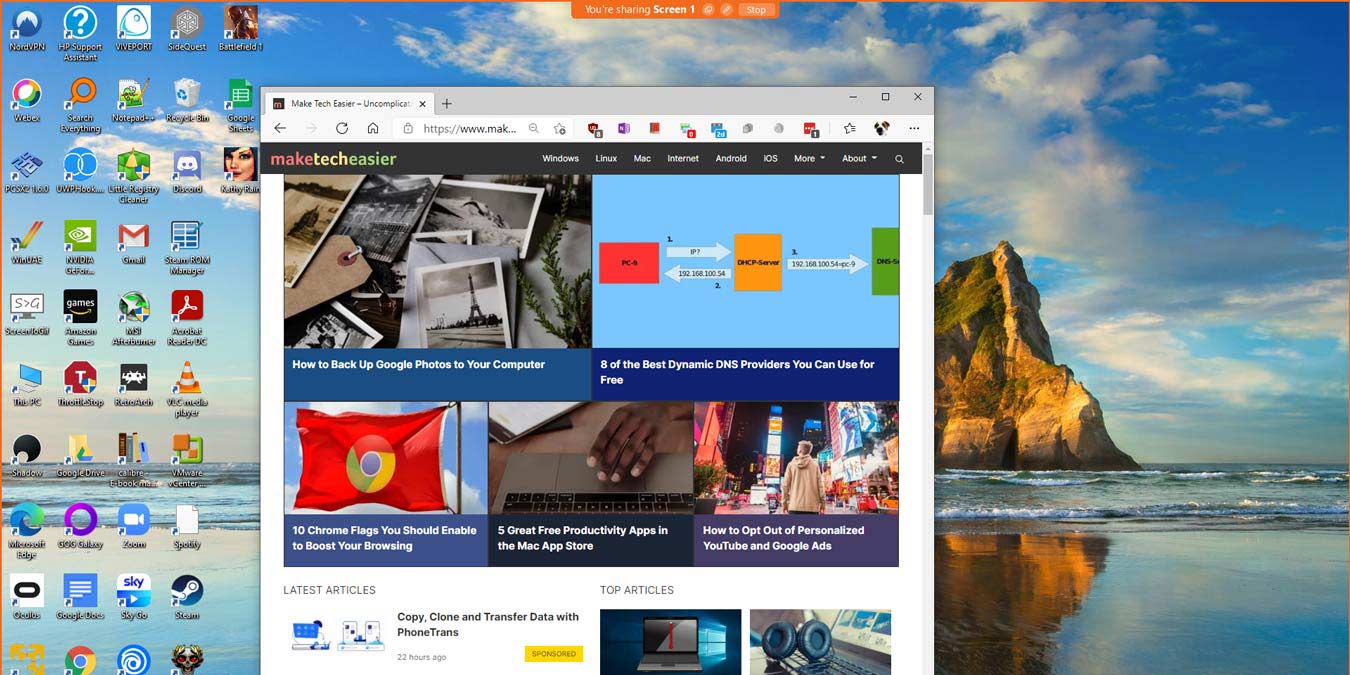1350x675 pixels.
Task: Select the ThrottleStop desktop shortcut
Action: click(80, 382)
